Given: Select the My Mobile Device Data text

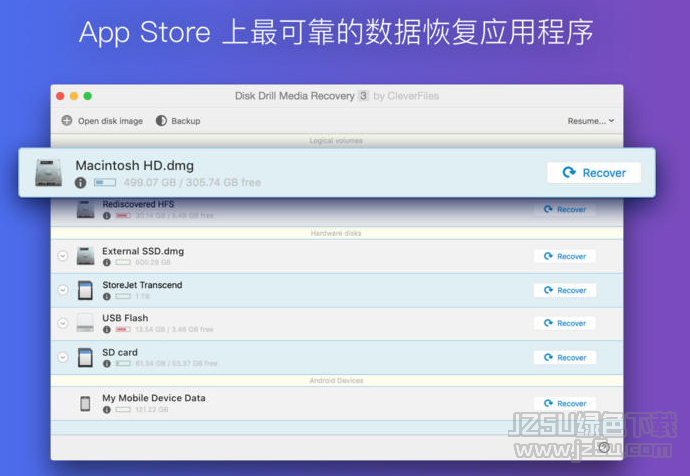Looking at the screenshot, I should 154,398.
